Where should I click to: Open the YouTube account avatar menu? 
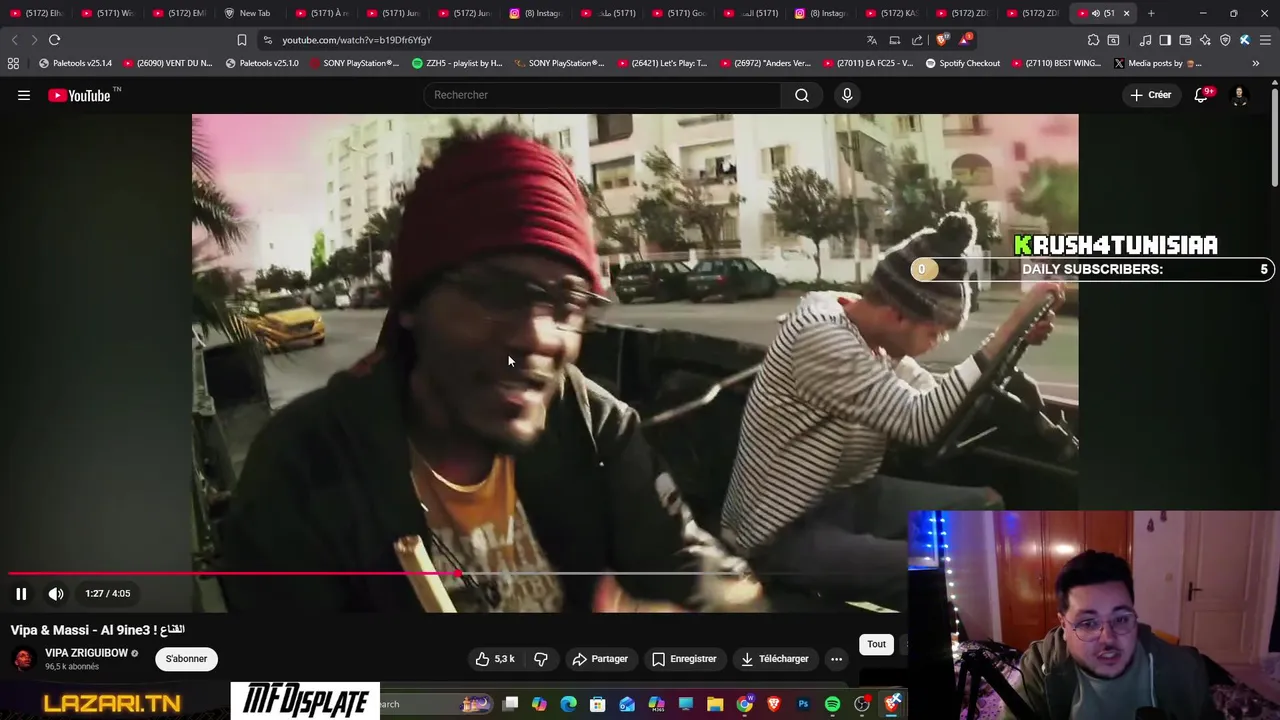pyautogui.click(x=1239, y=95)
